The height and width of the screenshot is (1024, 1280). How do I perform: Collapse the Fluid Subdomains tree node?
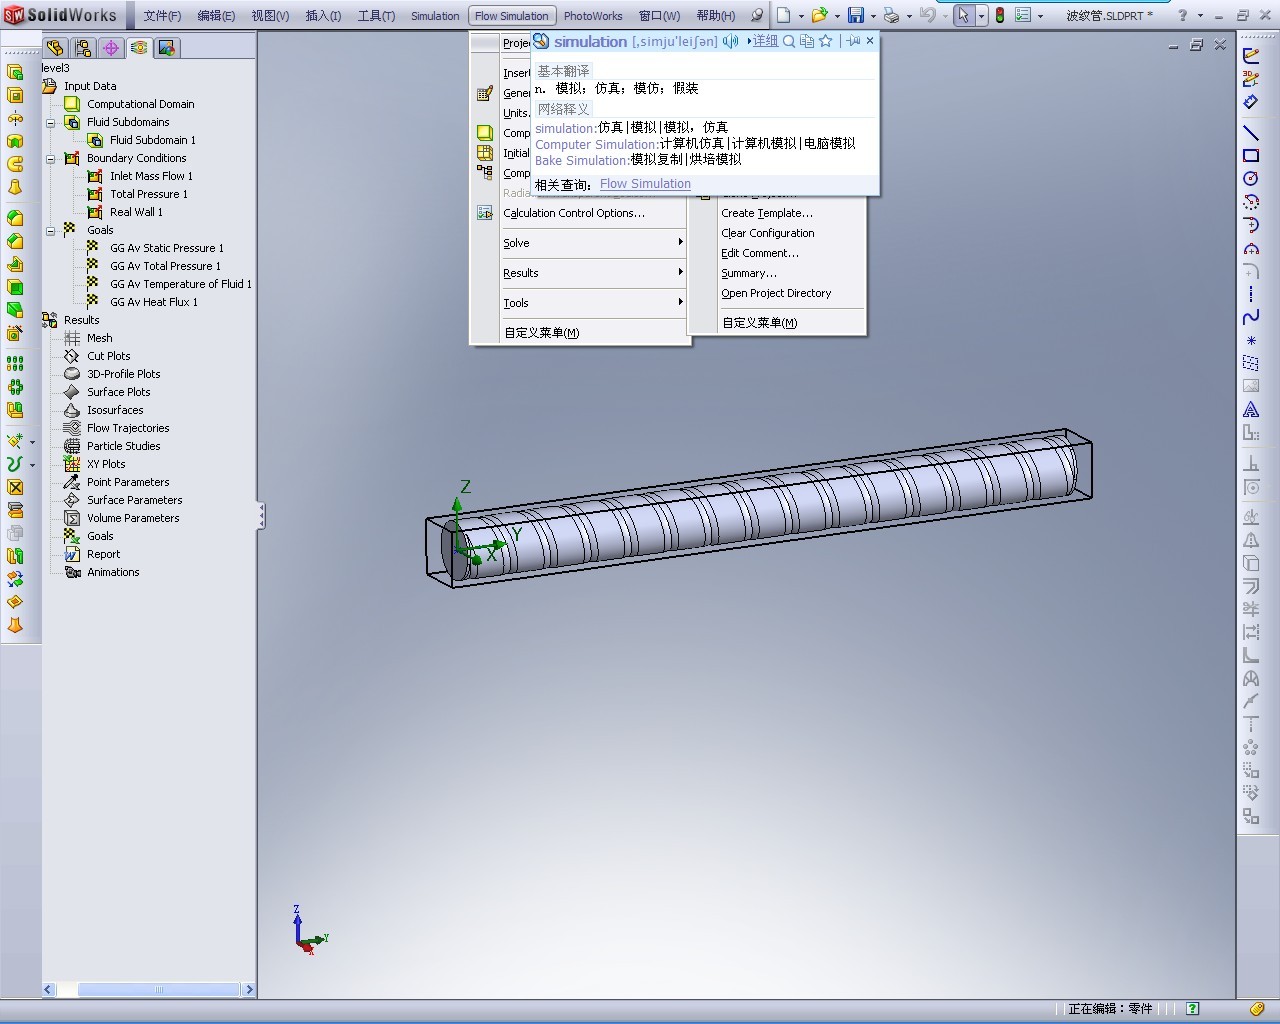coord(50,123)
